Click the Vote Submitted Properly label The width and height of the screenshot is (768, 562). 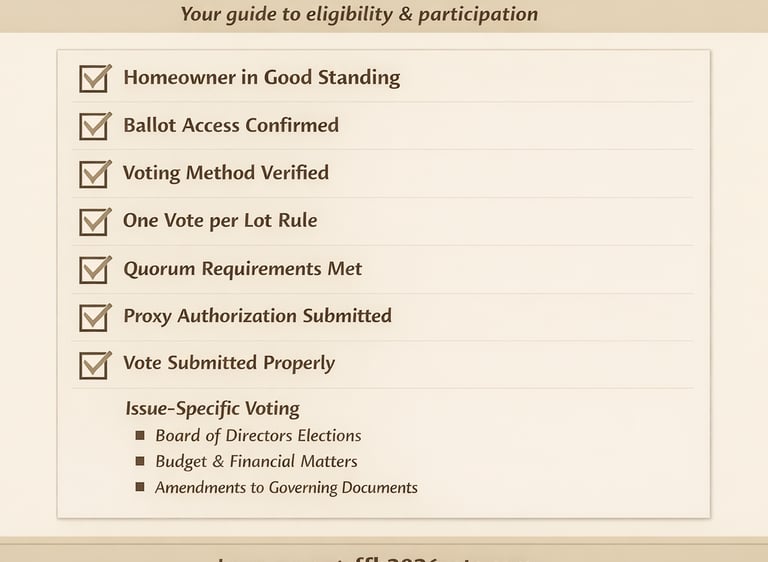point(228,363)
